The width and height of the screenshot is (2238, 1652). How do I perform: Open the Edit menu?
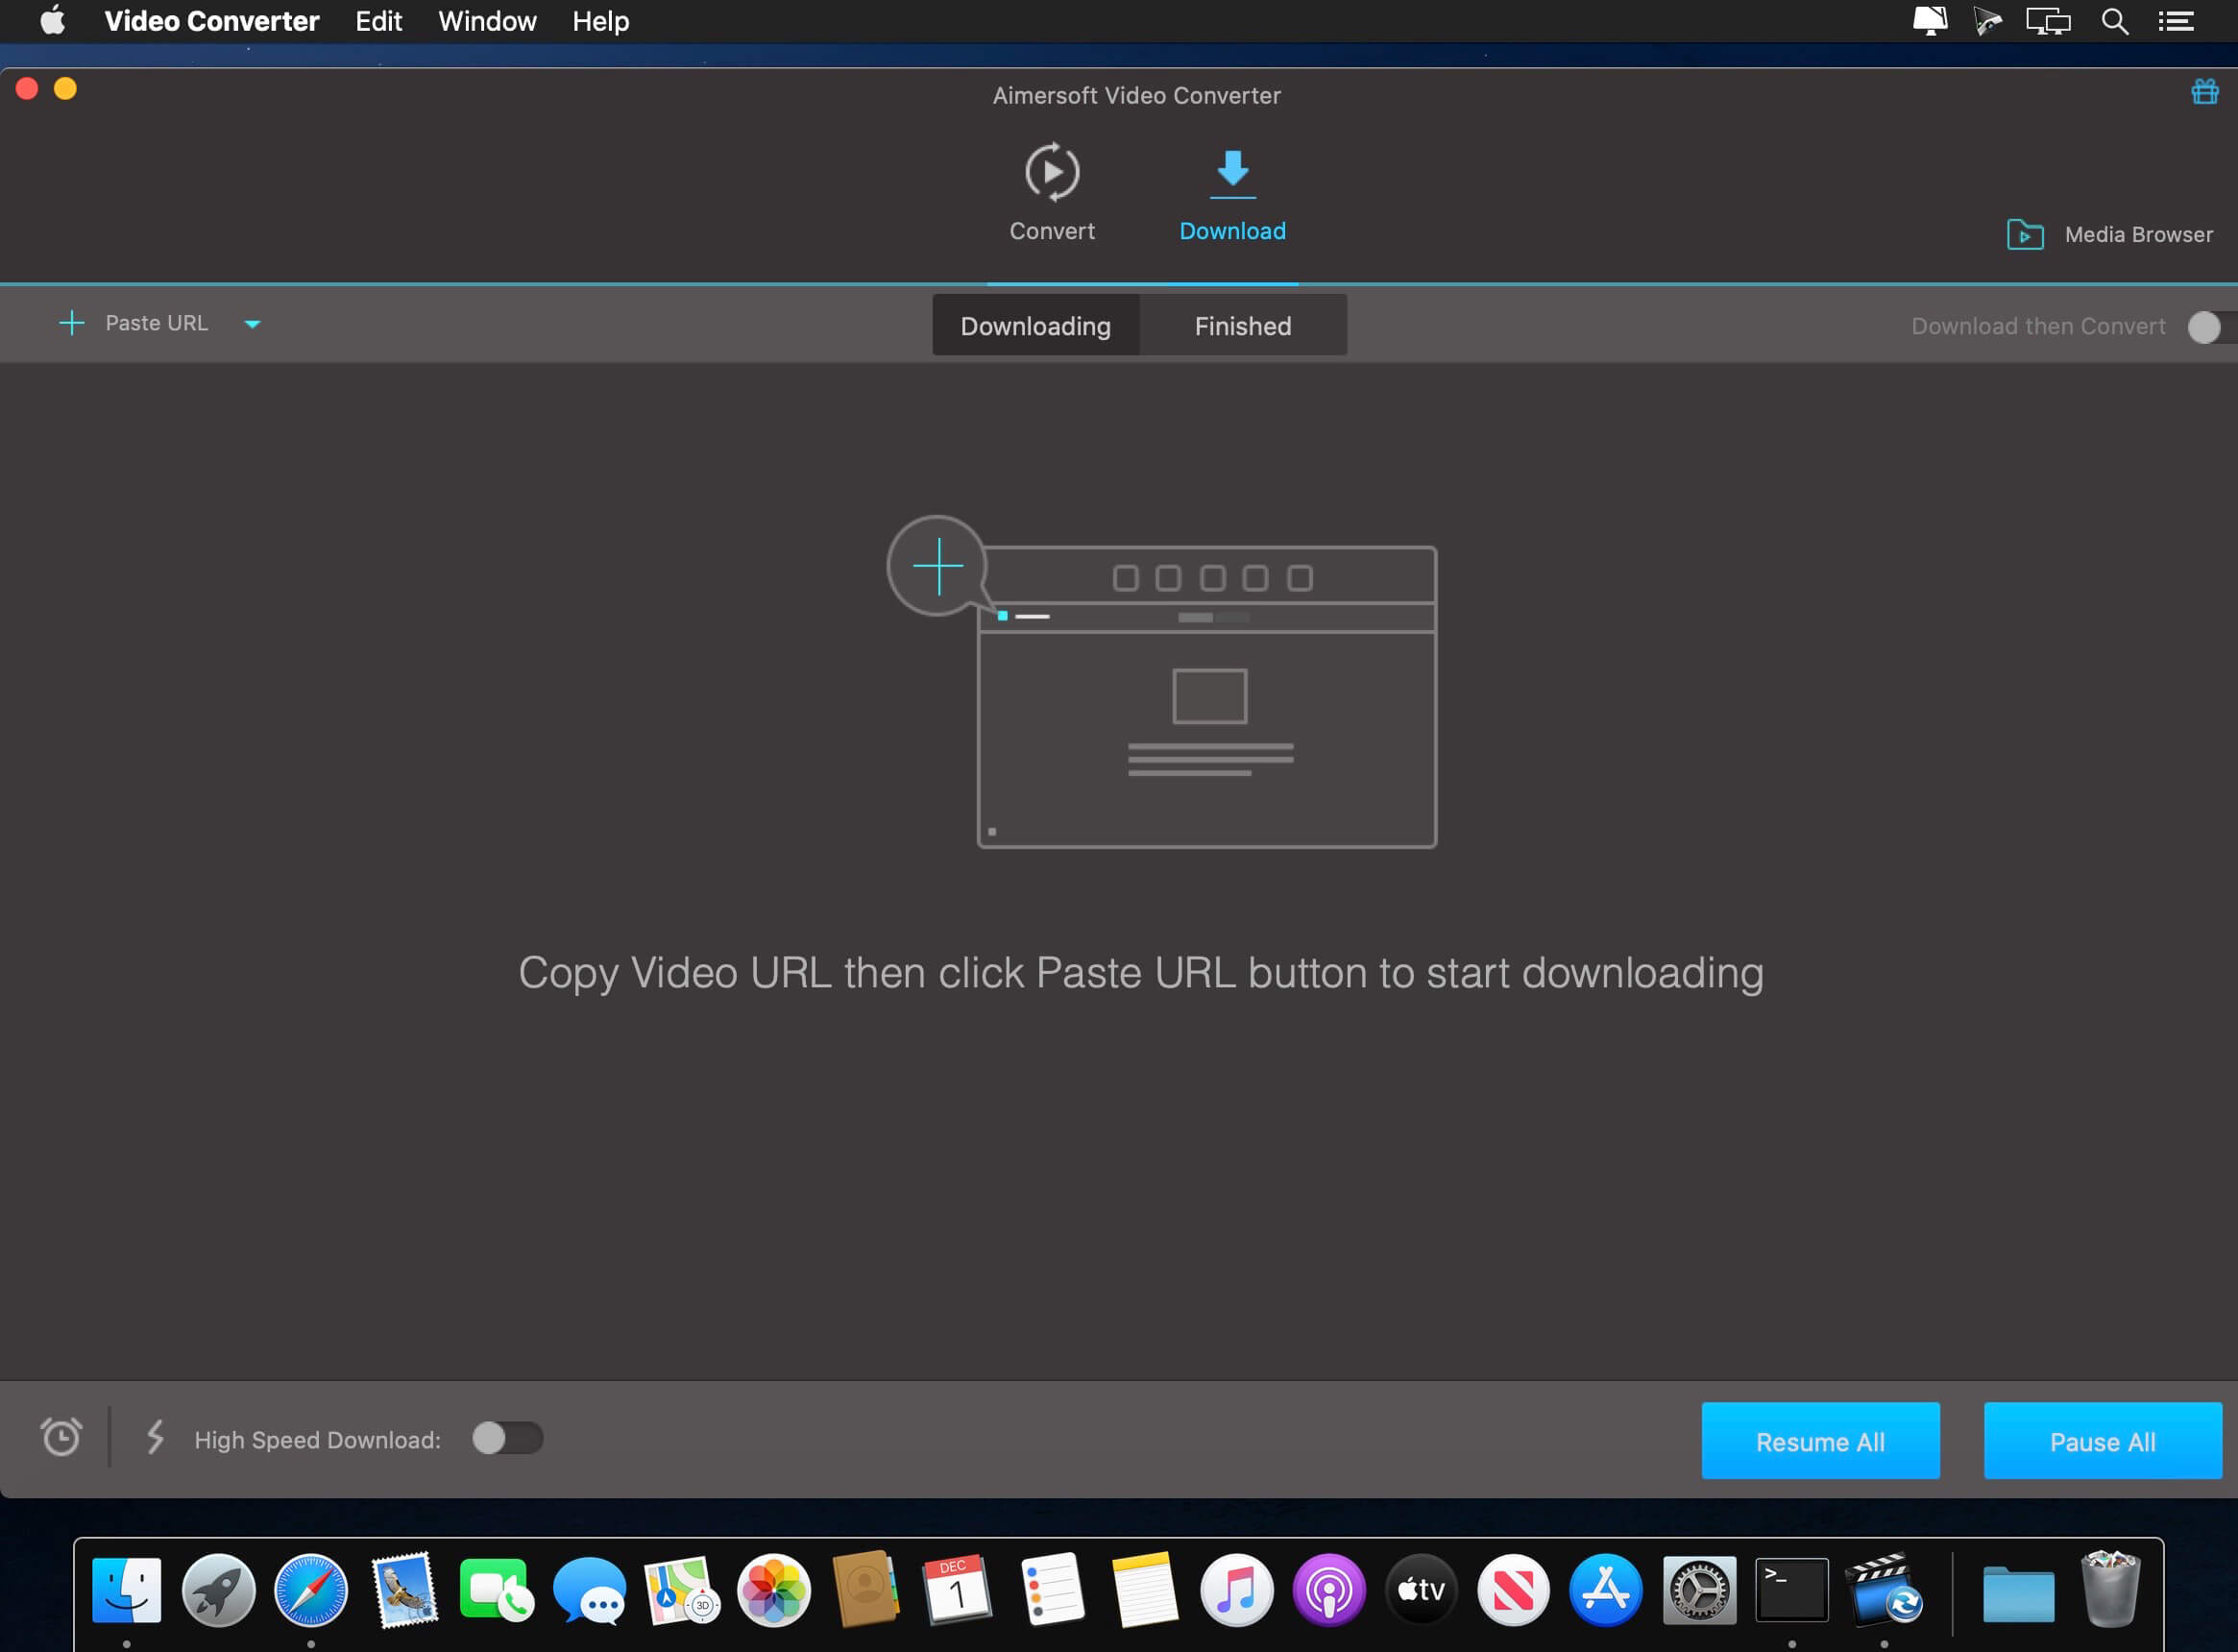(x=379, y=21)
